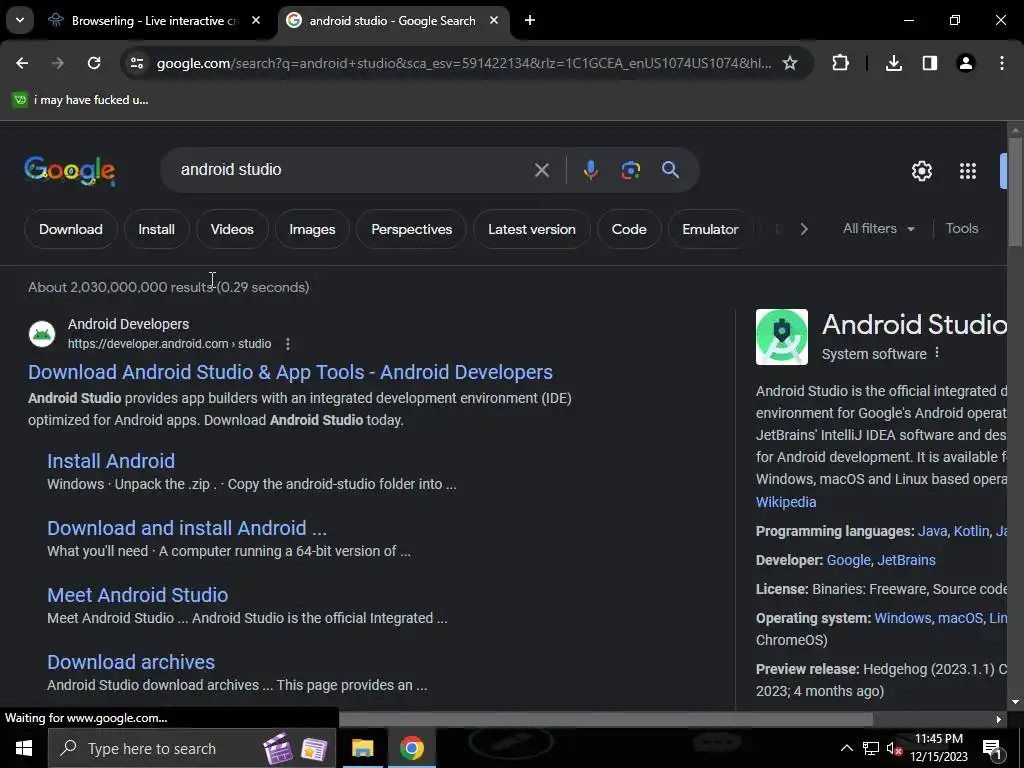
Task: Open a new tab with the plus button
Action: click(530, 20)
